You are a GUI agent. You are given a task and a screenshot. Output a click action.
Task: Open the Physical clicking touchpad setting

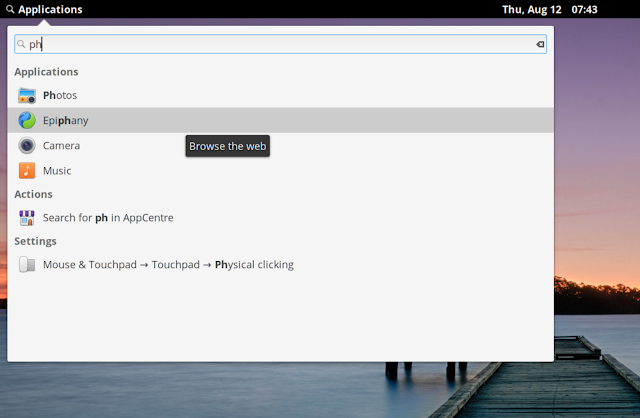tap(168, 265)
